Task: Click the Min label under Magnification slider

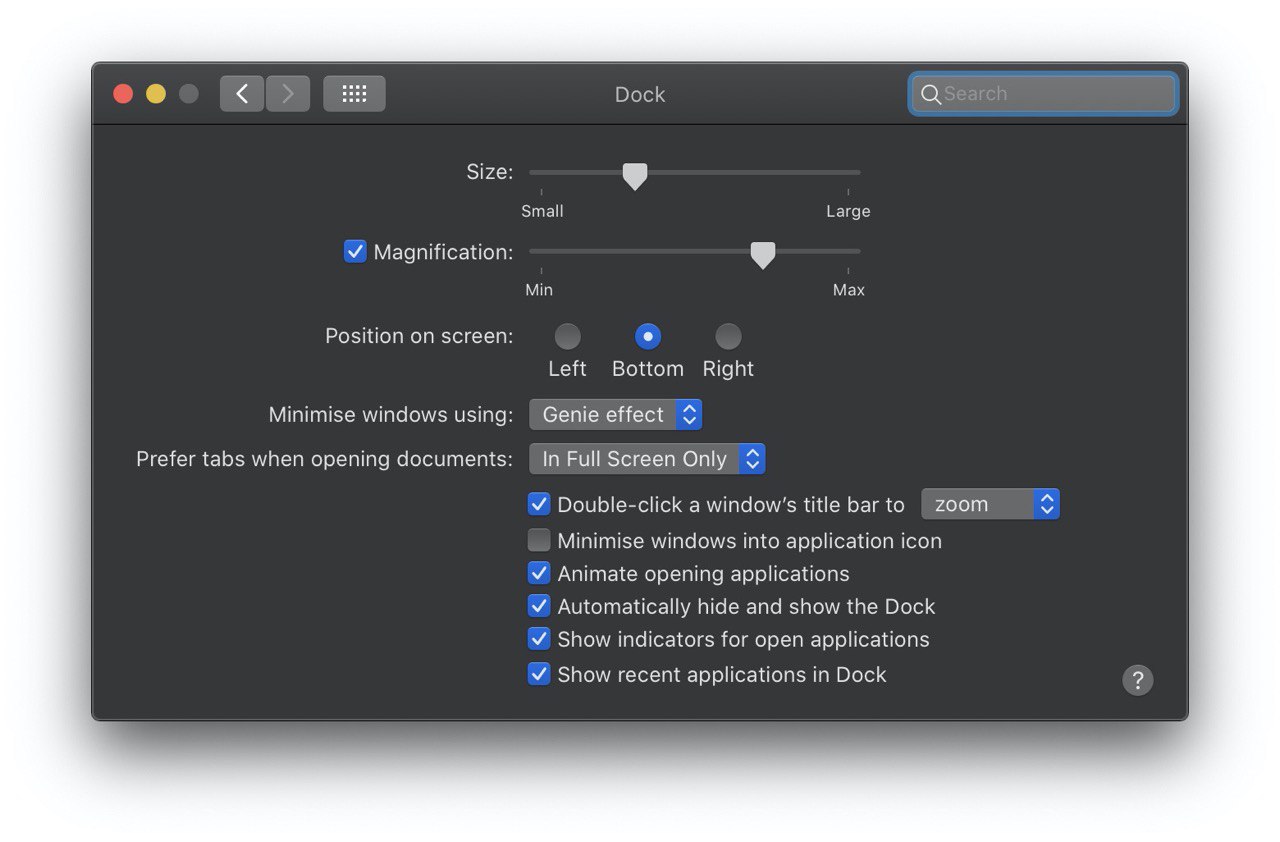Action: [x=539, y=290]
